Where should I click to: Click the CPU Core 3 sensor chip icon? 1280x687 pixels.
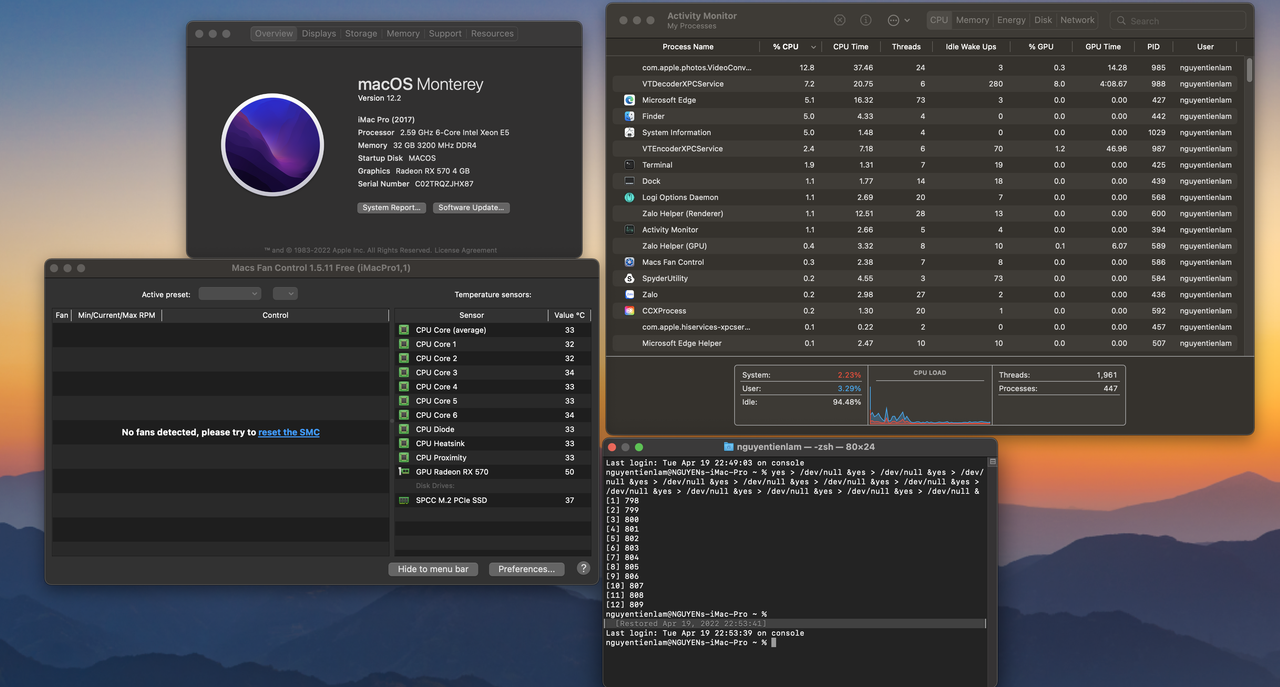(x=404, y=372)
